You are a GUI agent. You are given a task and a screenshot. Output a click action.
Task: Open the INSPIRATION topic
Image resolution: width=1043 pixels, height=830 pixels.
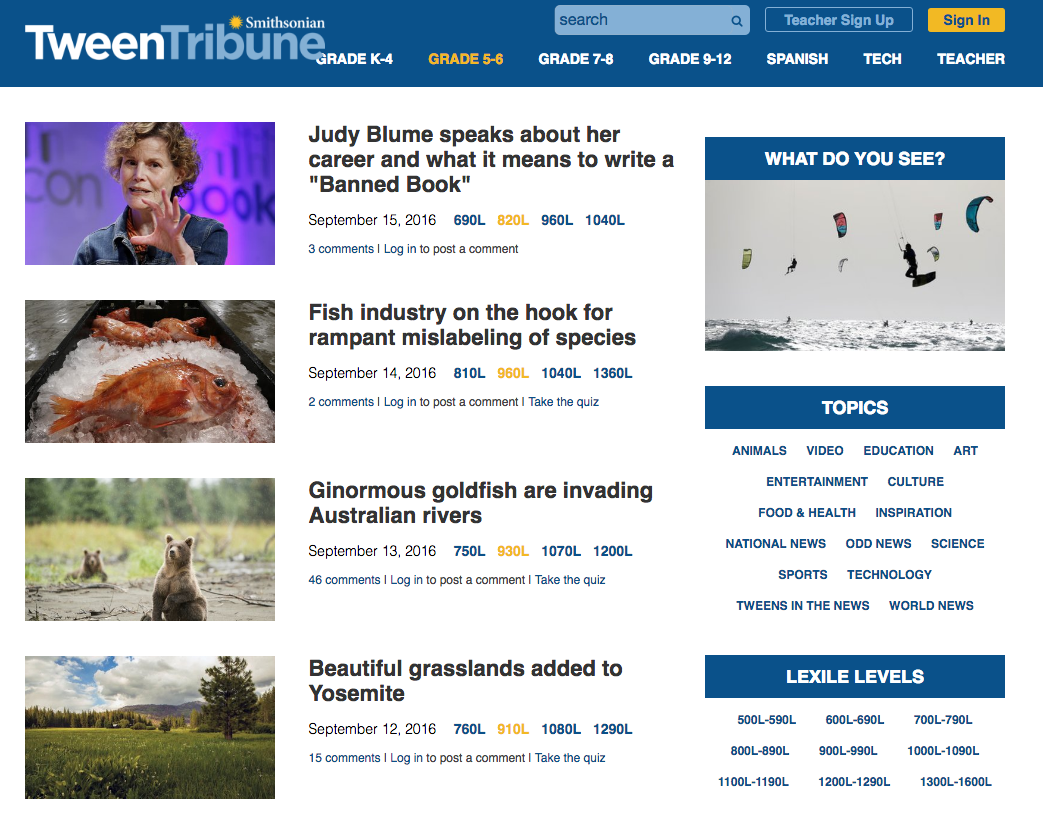click(x=913, y=513)
